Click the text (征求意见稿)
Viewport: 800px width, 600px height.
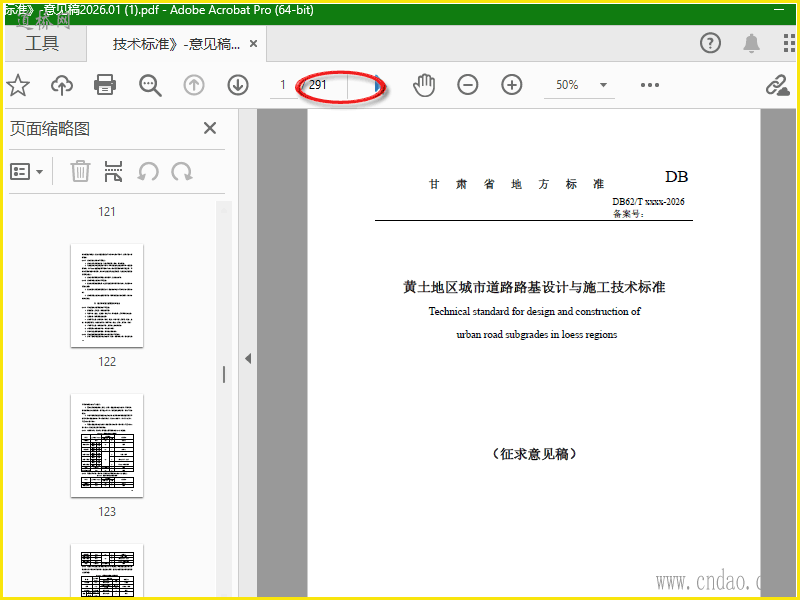pyautogui.click(x=534, y=454)
